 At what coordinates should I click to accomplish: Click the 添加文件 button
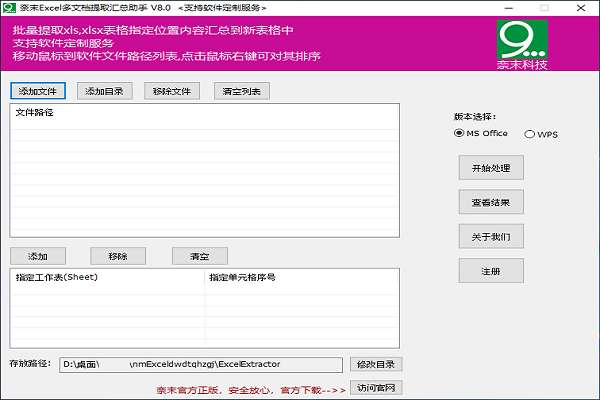coord(37,91)
